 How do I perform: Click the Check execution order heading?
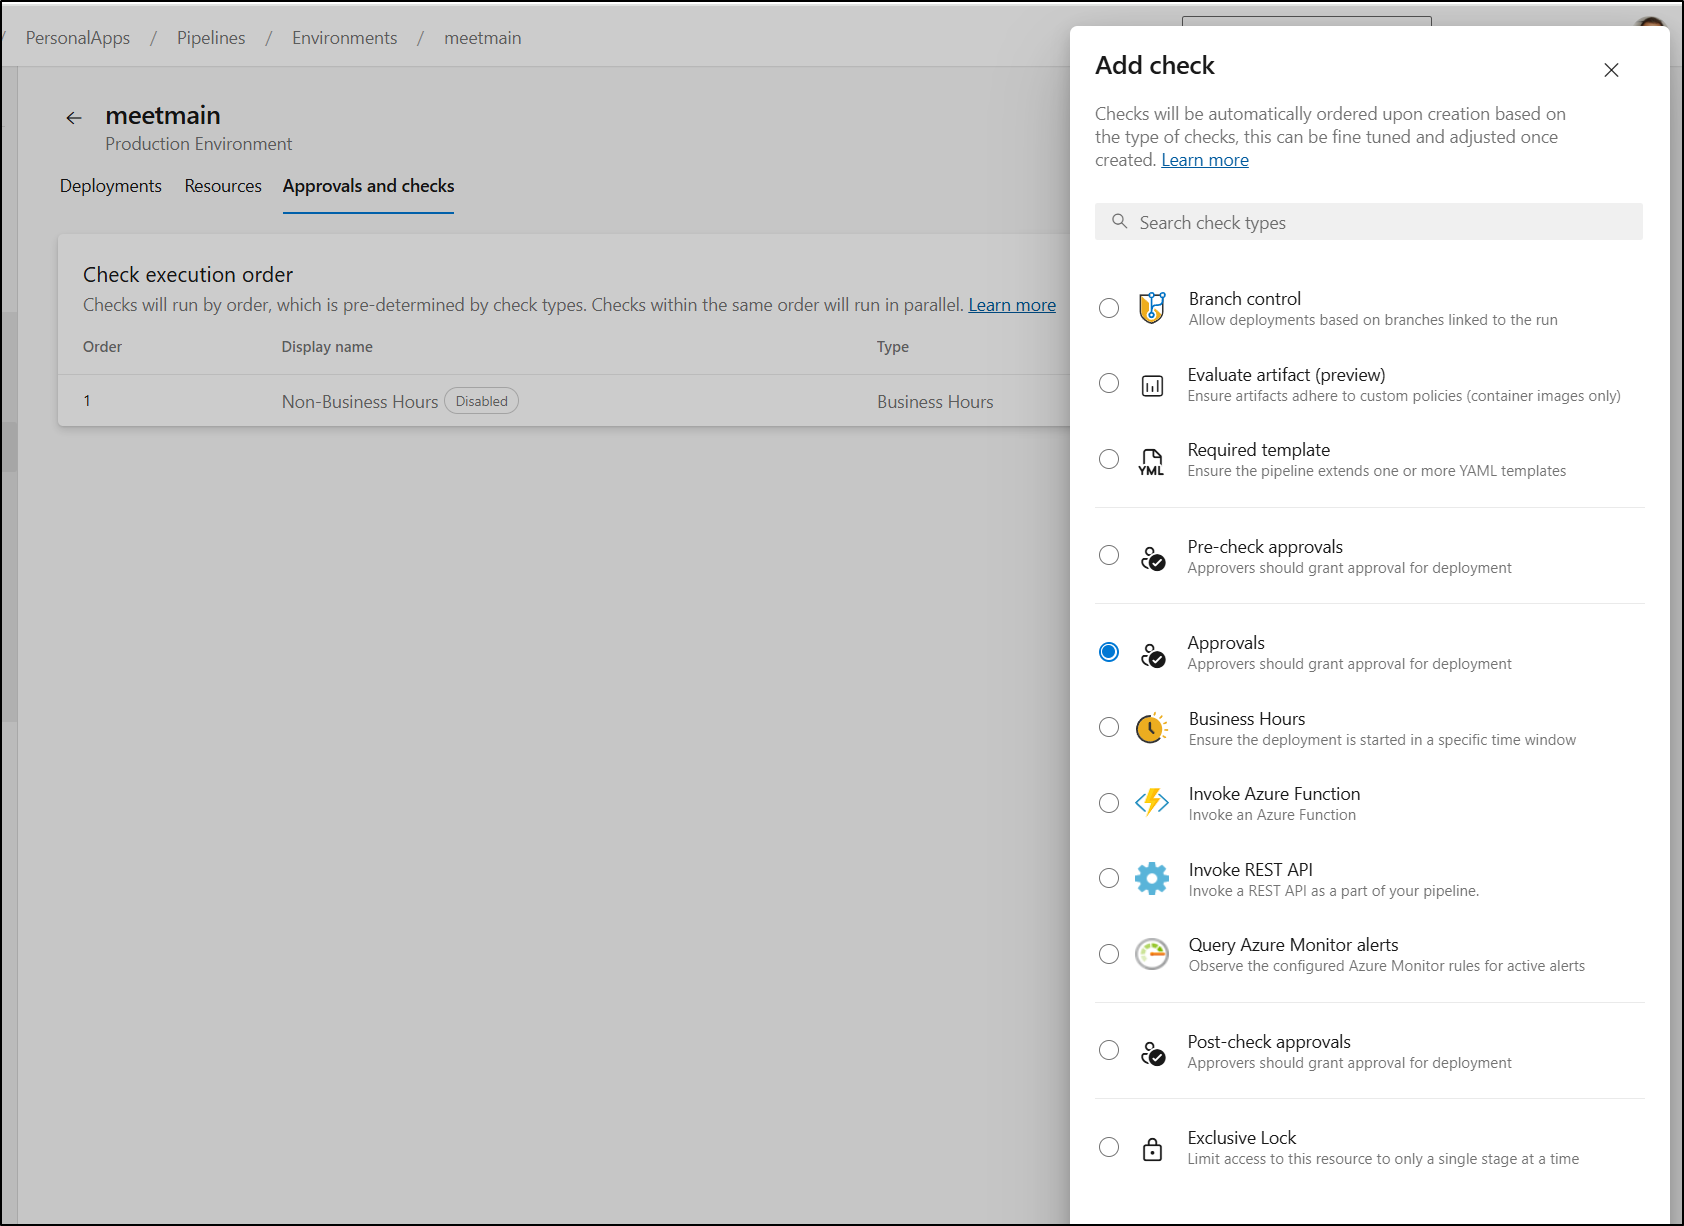click(188, 275)
